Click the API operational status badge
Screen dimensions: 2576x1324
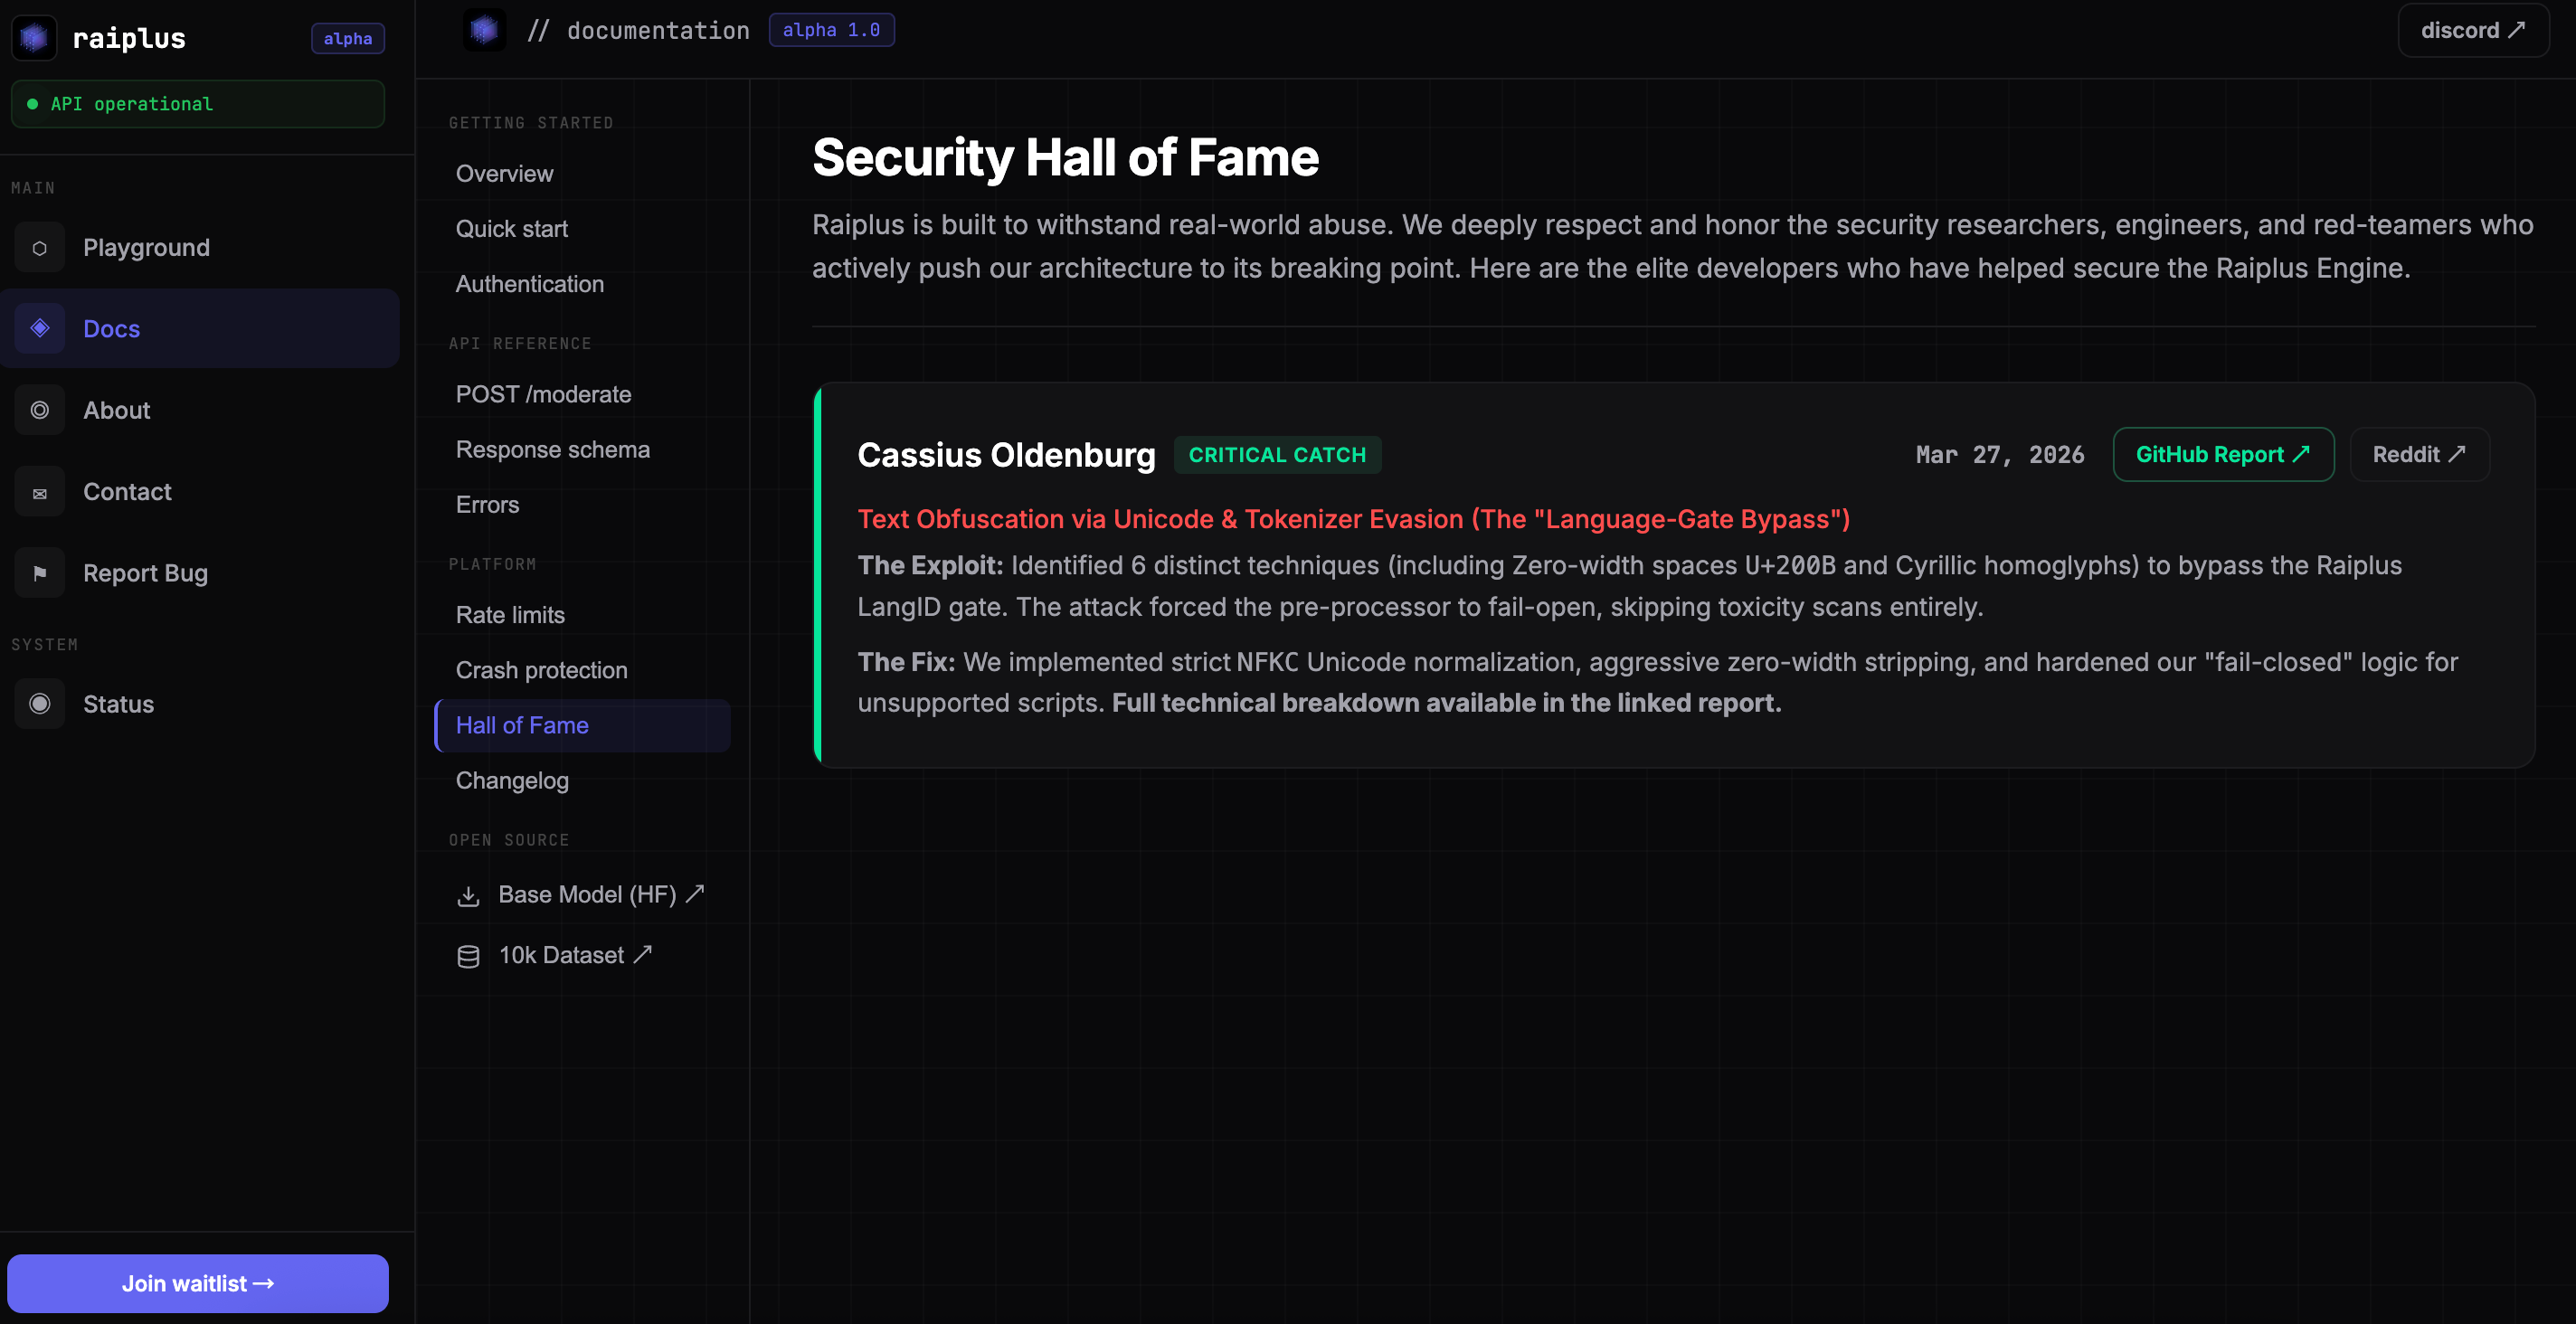pos(197,104)
